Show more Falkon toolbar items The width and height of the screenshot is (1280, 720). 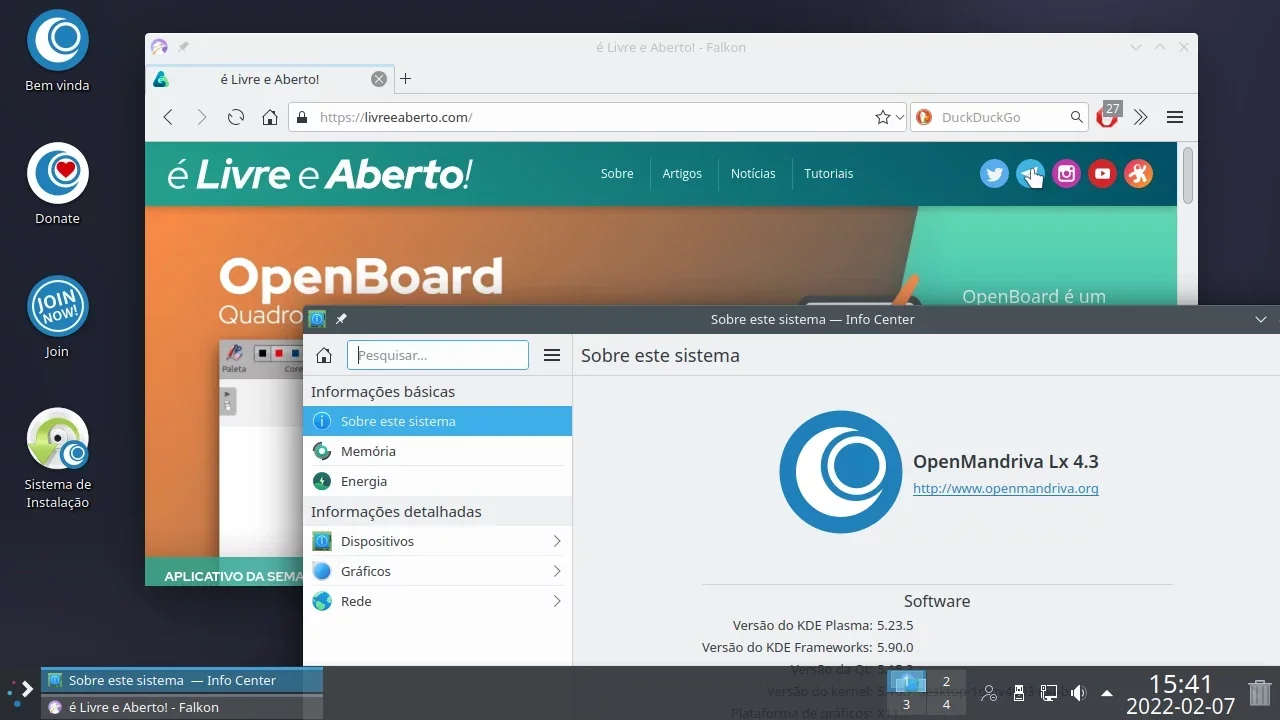(x=1141, y=117)
